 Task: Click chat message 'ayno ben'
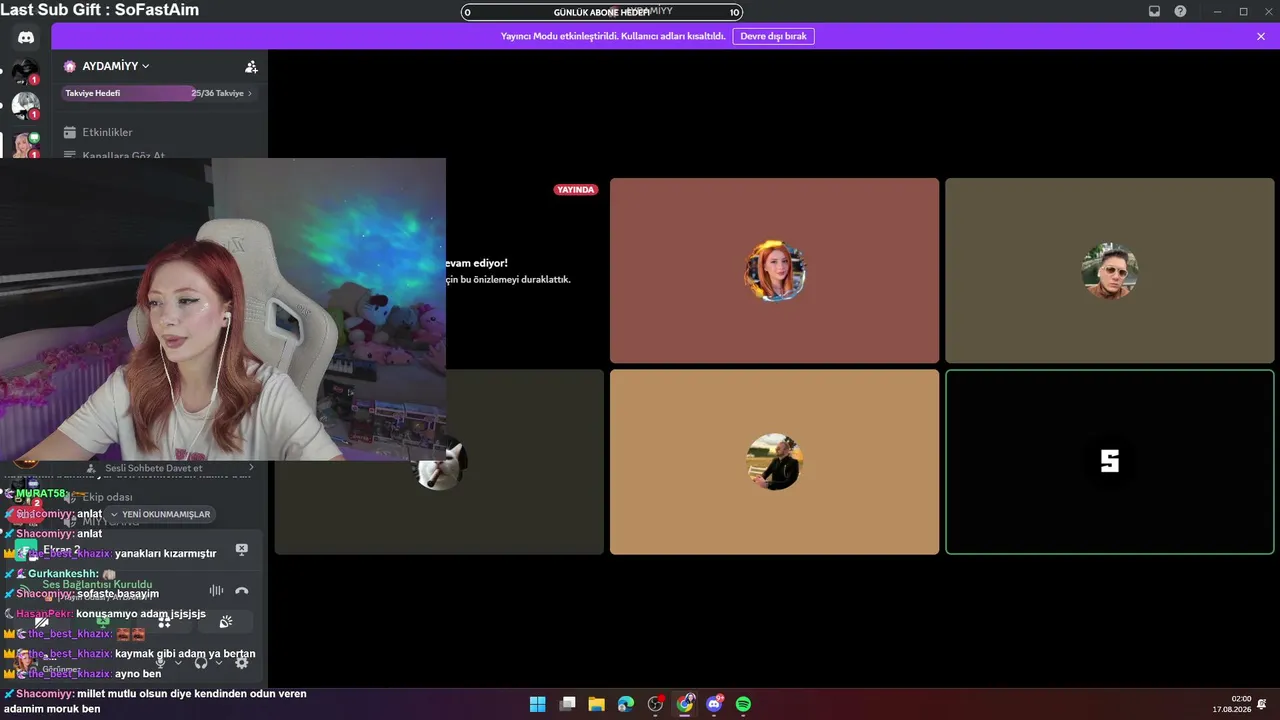pos(138,674)
